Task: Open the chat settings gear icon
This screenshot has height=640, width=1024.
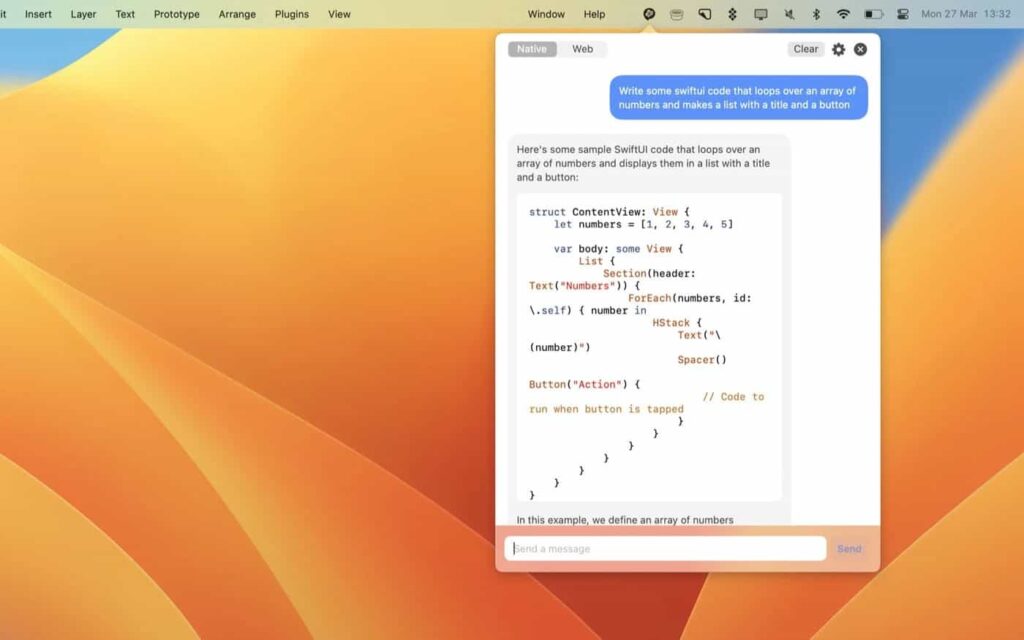Action: coord(838,48)
